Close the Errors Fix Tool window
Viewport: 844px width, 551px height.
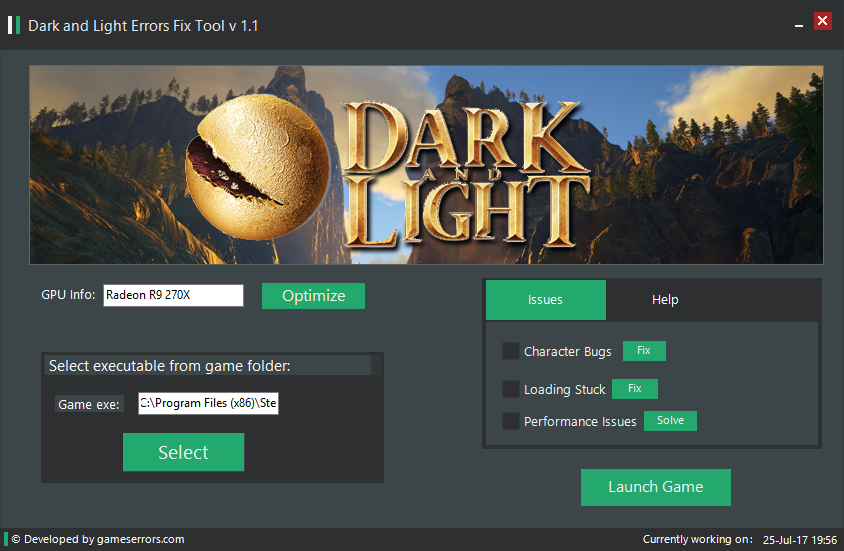[x=822, y=21]
